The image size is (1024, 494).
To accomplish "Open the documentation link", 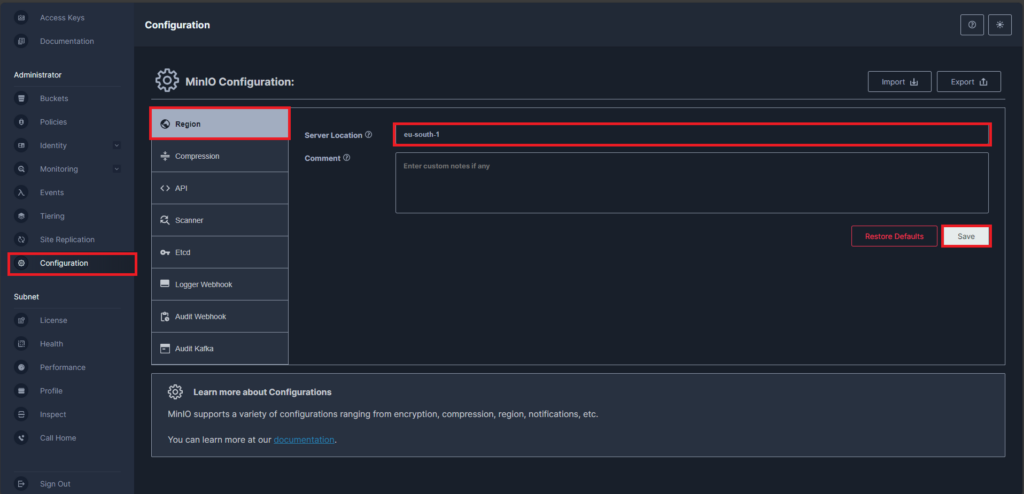I will (x=304, y=440).
